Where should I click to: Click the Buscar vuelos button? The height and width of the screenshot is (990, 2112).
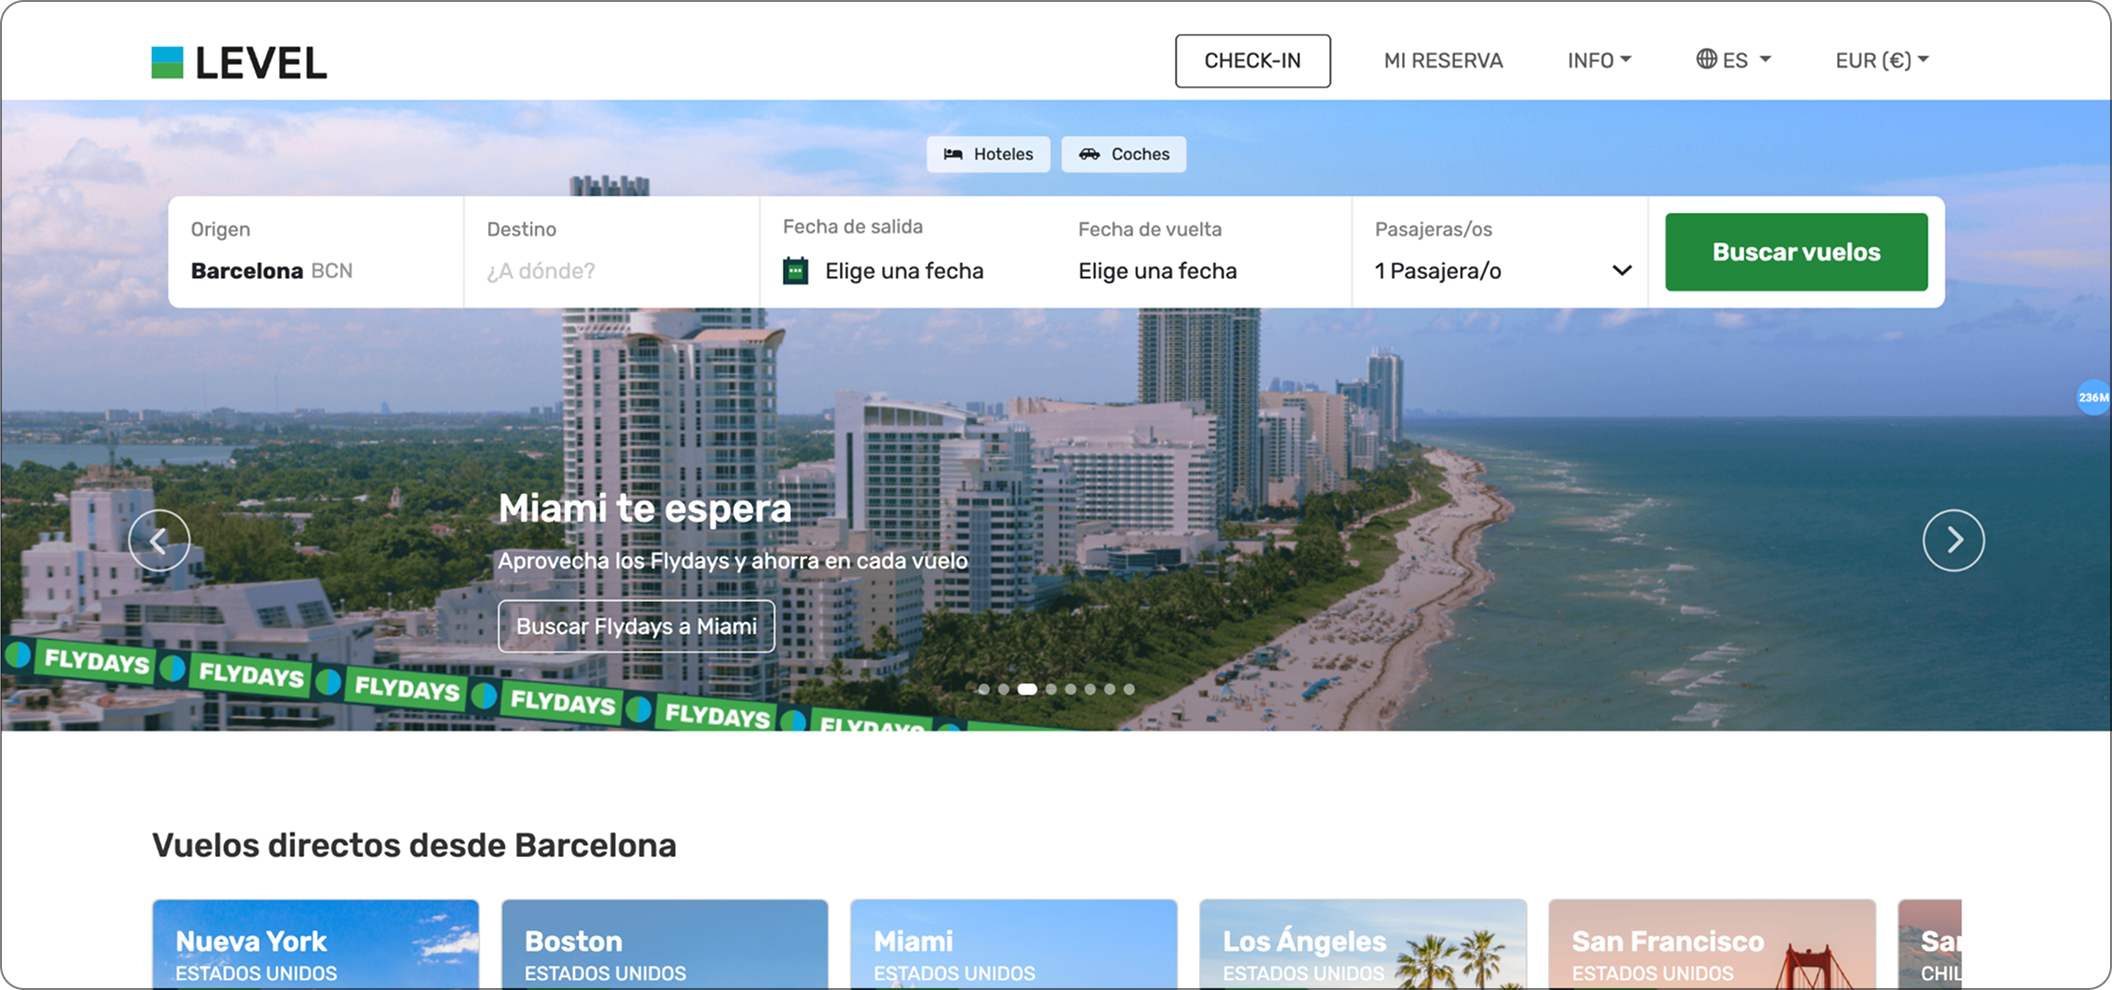coord(1796,252)
